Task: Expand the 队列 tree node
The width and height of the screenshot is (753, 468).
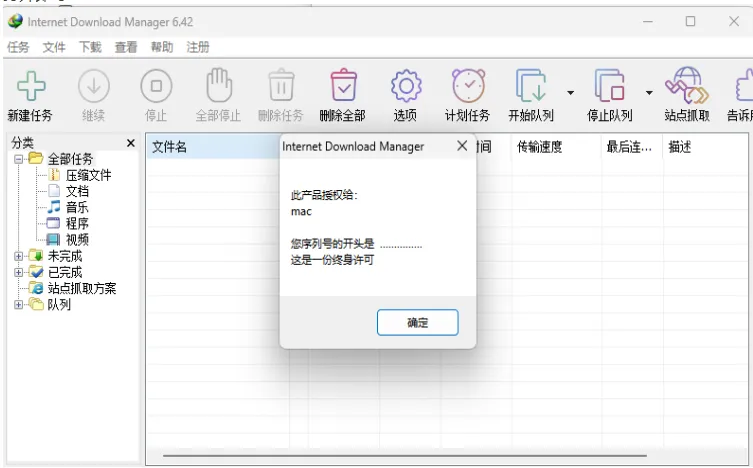Action: click(x=18, y=304)
